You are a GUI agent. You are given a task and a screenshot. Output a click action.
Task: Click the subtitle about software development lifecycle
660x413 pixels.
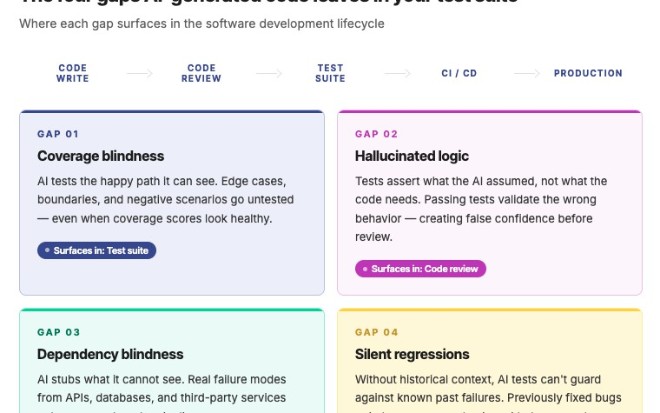pyautogui.click(x=202, y=24)
